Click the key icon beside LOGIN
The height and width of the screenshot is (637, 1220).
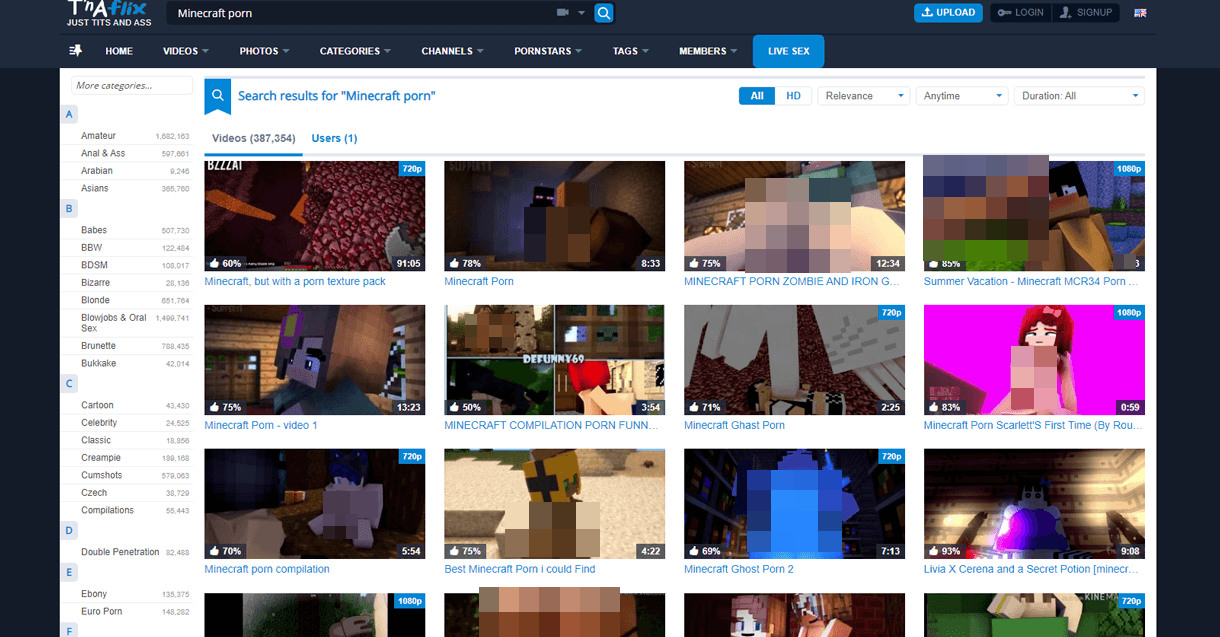click(x=1004, y=13)
